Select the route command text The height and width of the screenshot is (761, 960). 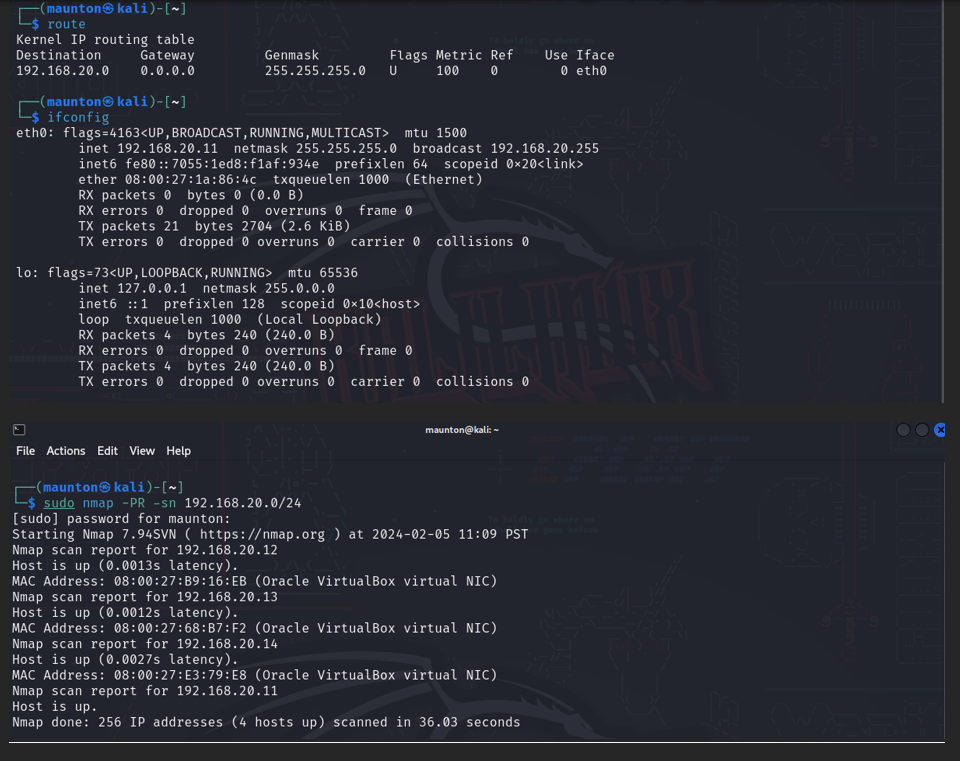pyautogui.click(x=64, y=23)
